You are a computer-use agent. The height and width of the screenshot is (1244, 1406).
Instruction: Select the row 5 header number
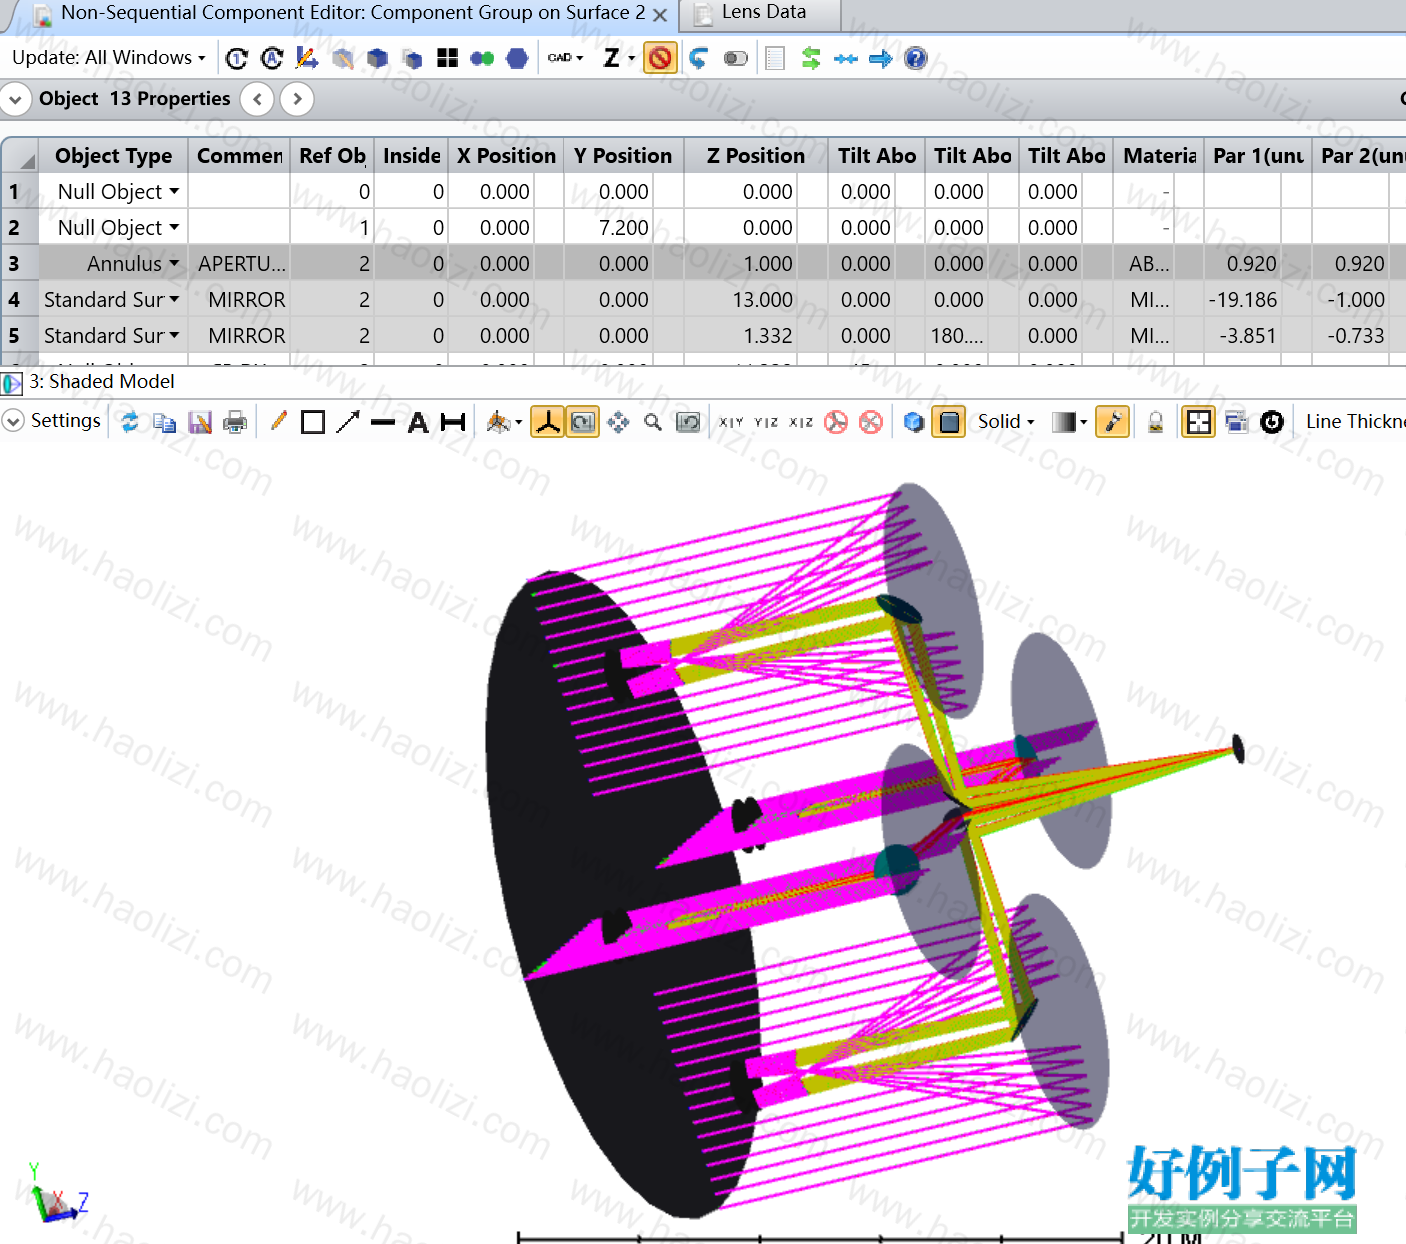[x=19, y=335]
